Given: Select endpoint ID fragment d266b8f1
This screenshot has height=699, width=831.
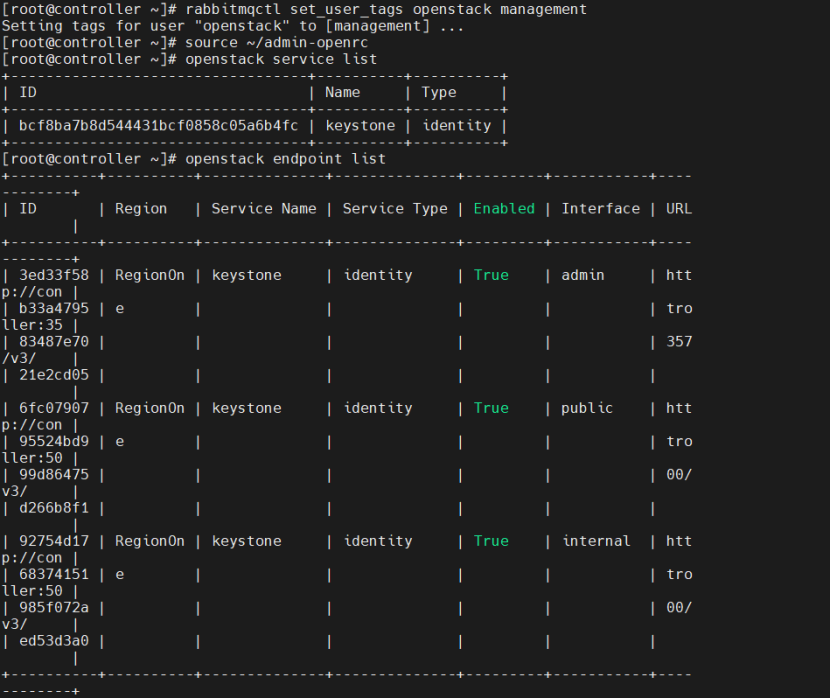Looking at the screenshot, I should [54, 508].
